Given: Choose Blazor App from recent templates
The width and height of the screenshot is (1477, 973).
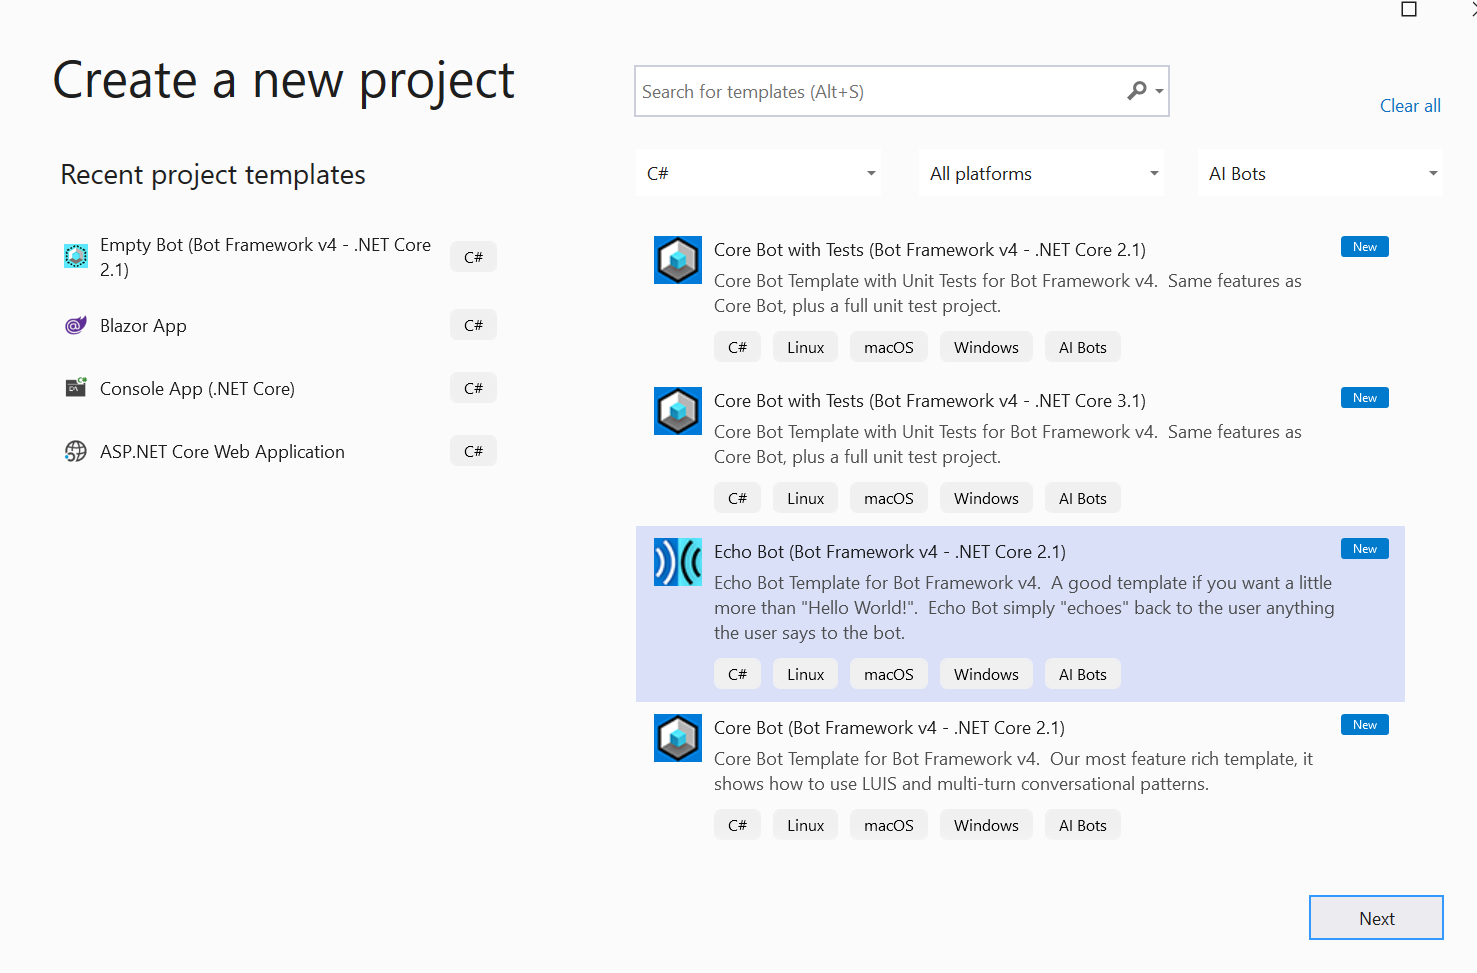Looking at the screenshot, I should [143, 326].
